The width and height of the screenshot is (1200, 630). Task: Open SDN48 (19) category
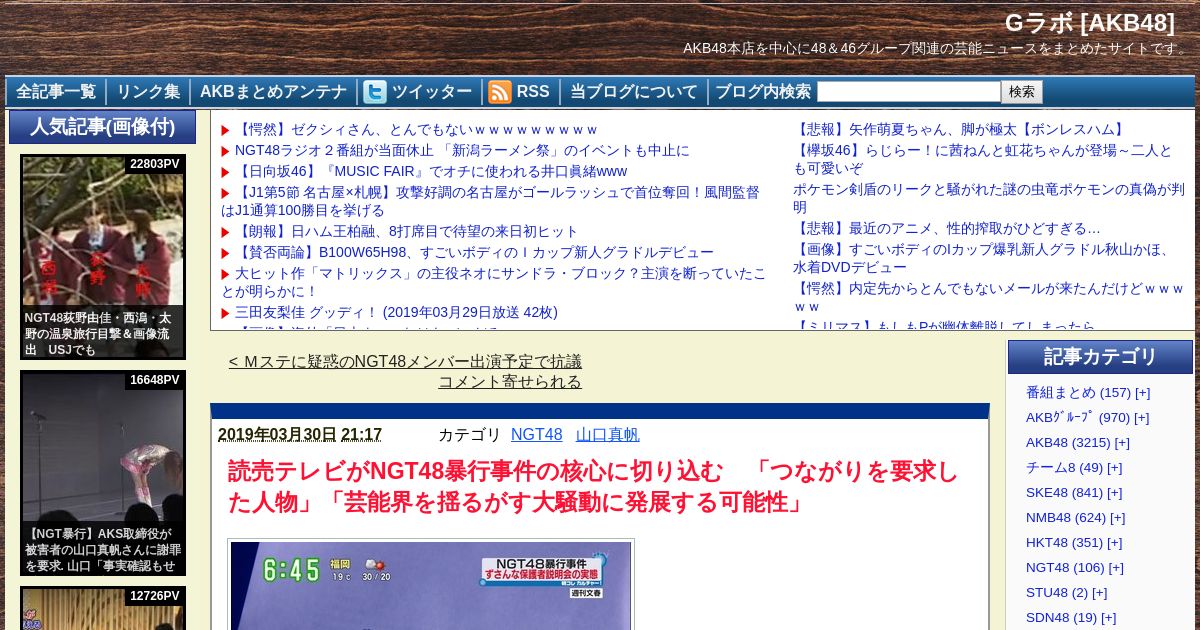[x=1061, y=618]
